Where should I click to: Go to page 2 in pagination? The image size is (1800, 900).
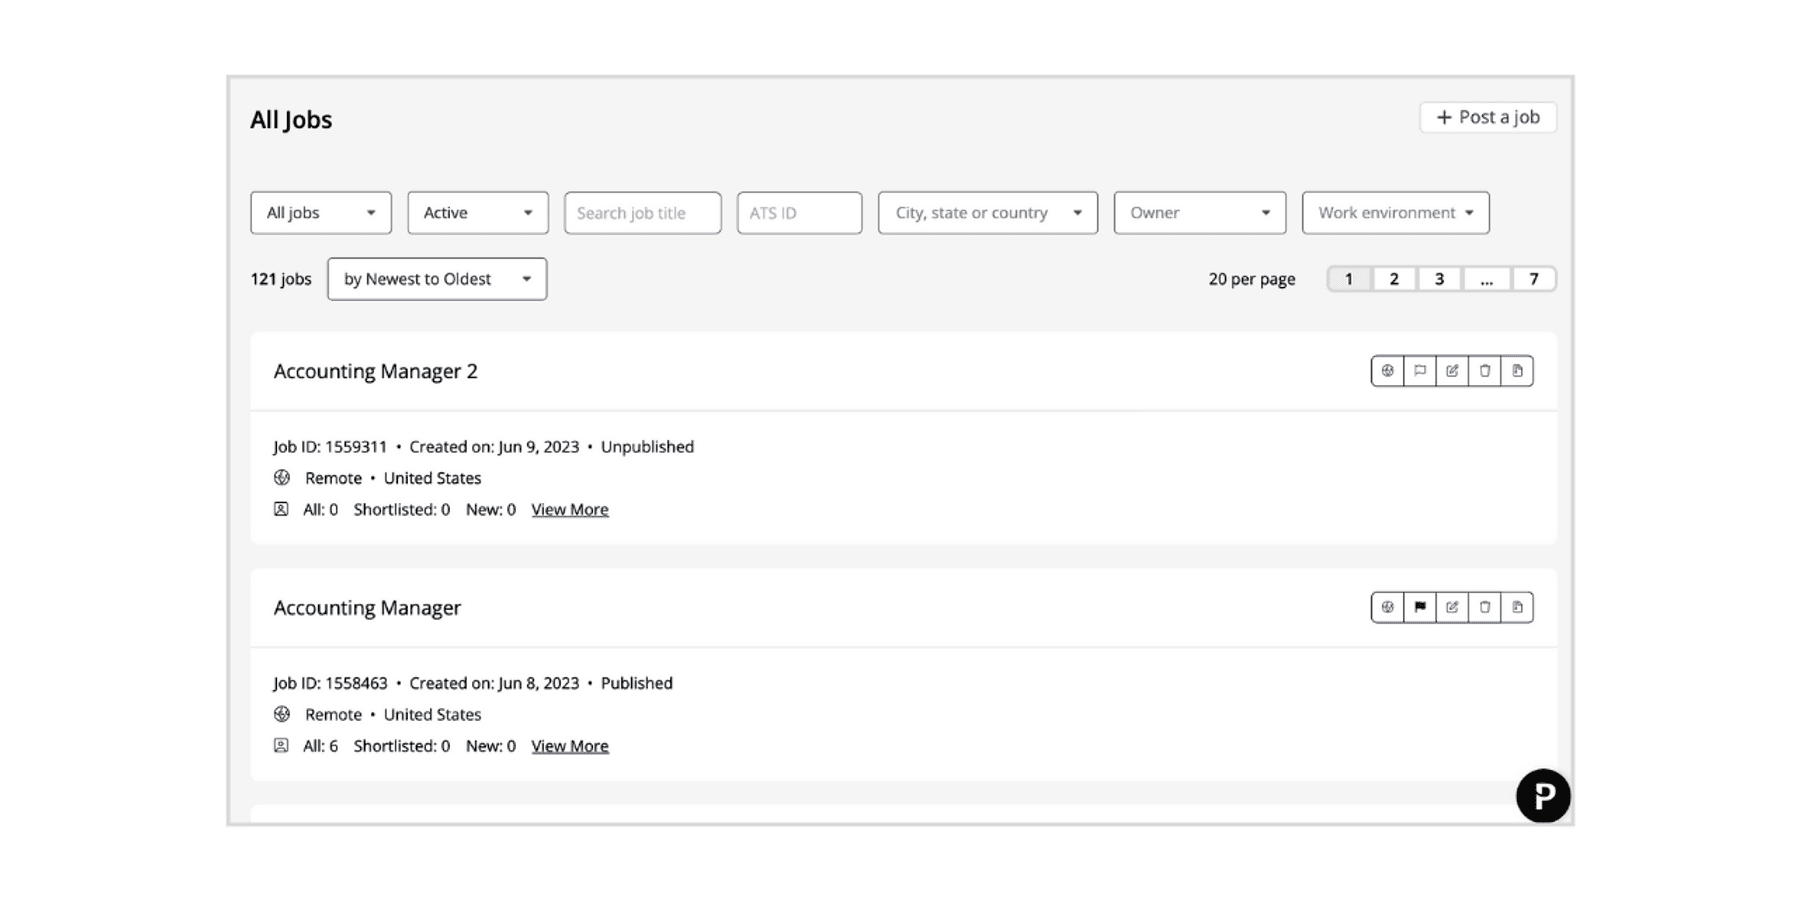coord(1394,279)
